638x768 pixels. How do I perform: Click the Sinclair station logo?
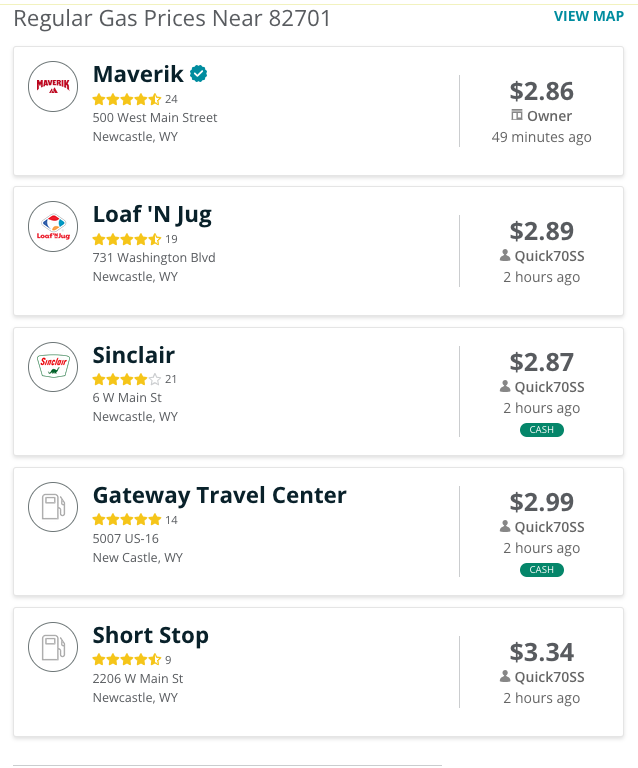point(53,367)
